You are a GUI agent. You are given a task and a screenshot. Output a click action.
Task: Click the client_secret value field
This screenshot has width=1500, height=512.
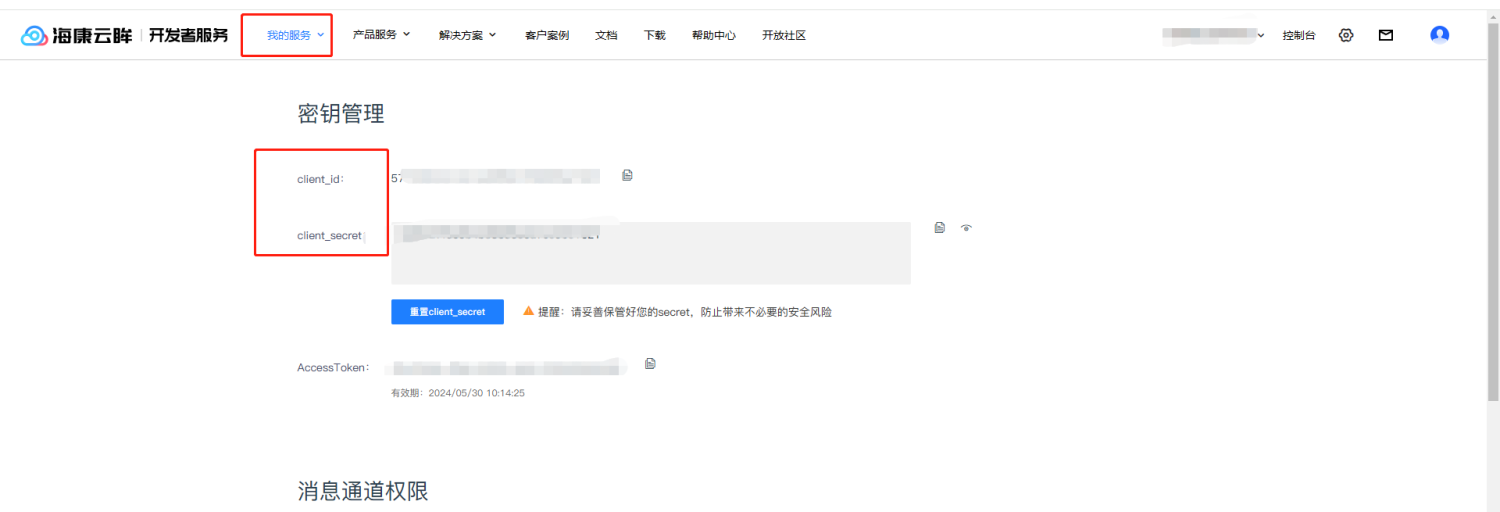650,253
